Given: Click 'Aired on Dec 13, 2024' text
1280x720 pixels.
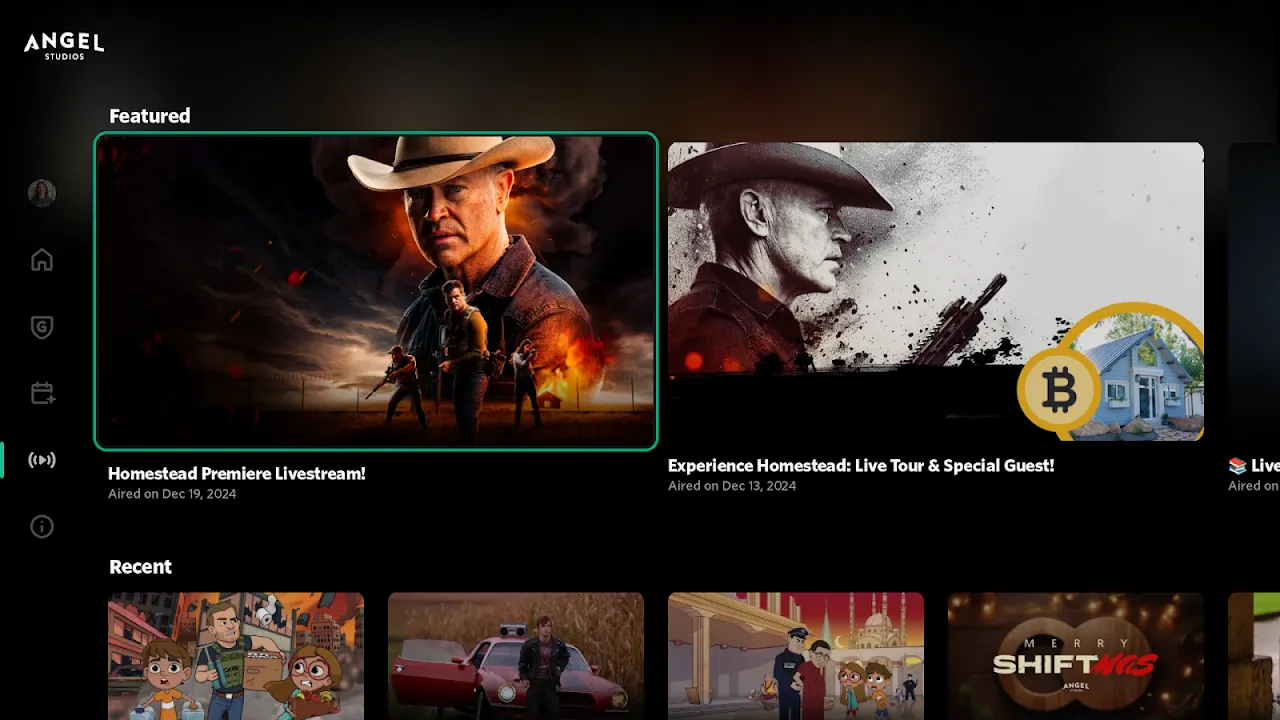Looking at the screenshot, I should click(732, 486).
